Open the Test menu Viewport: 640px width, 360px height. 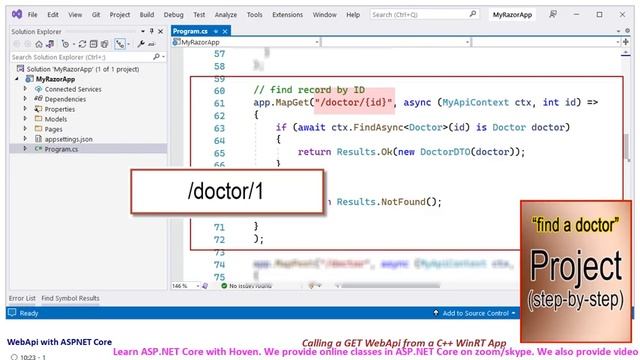[x=199, y=14]
